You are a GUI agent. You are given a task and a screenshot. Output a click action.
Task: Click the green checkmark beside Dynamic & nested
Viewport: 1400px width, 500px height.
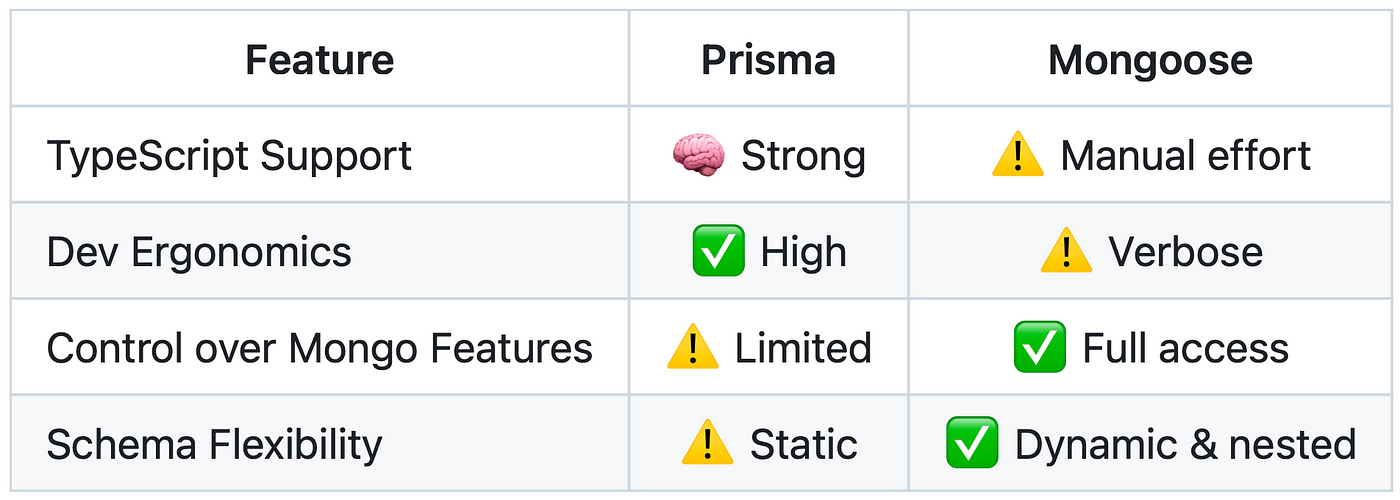click(972, 443)
